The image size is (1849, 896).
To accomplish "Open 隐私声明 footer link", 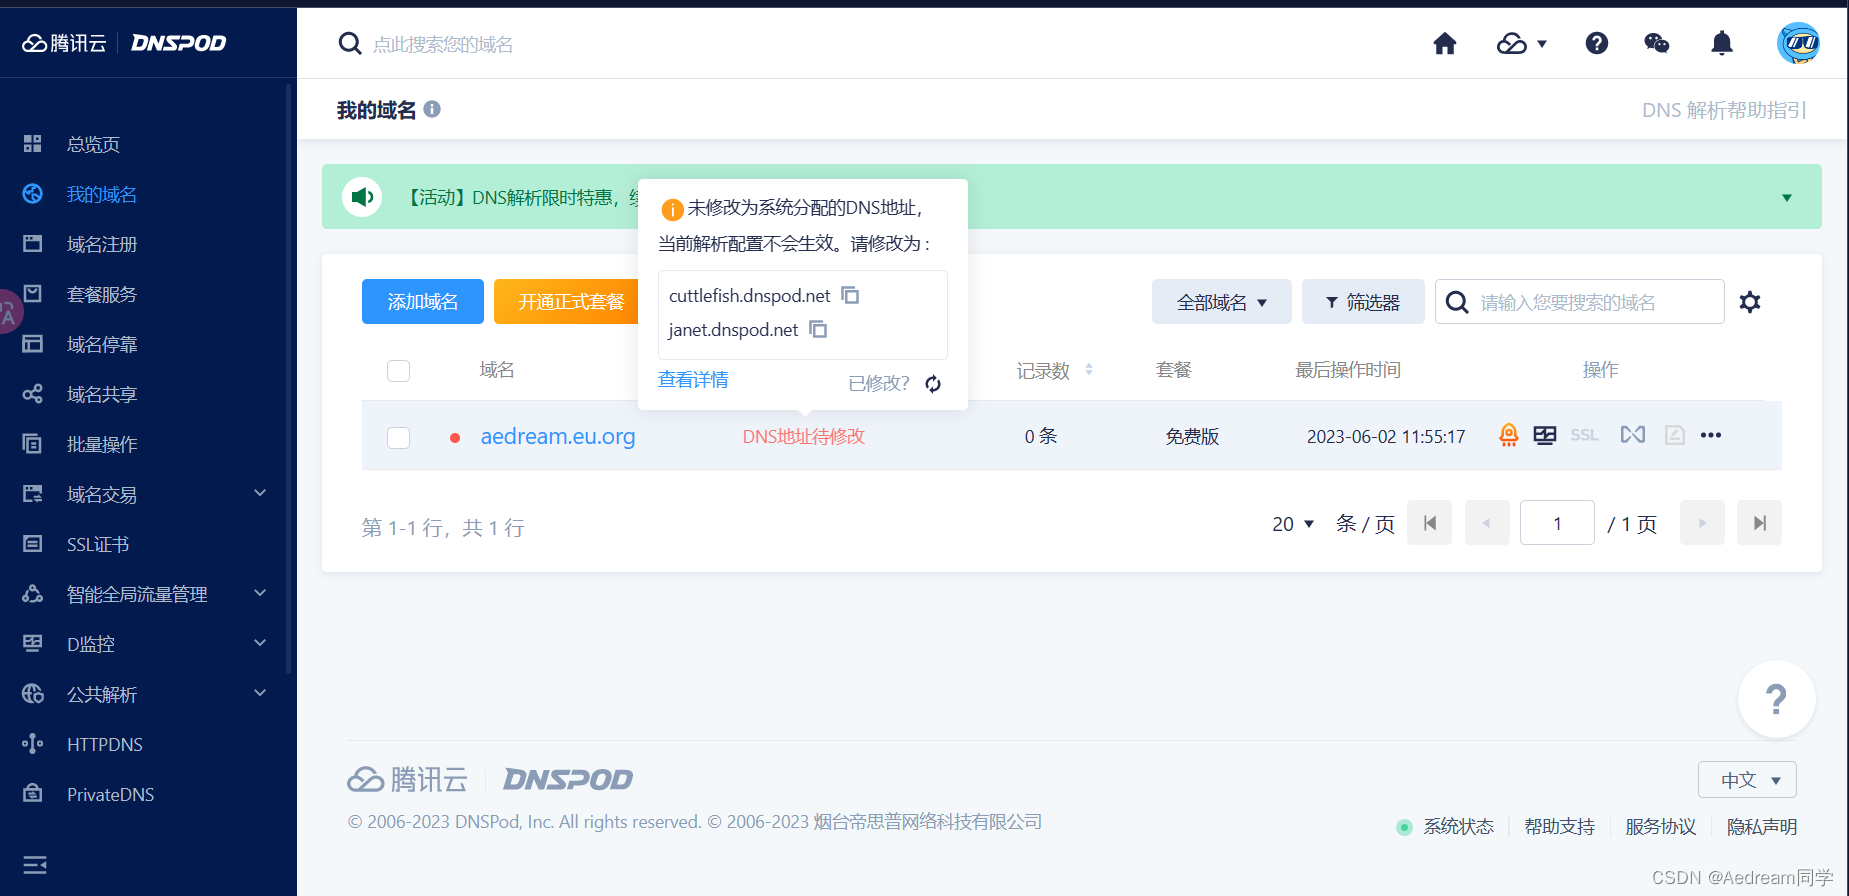I will pyautogui.click(x=1761, y=827).
